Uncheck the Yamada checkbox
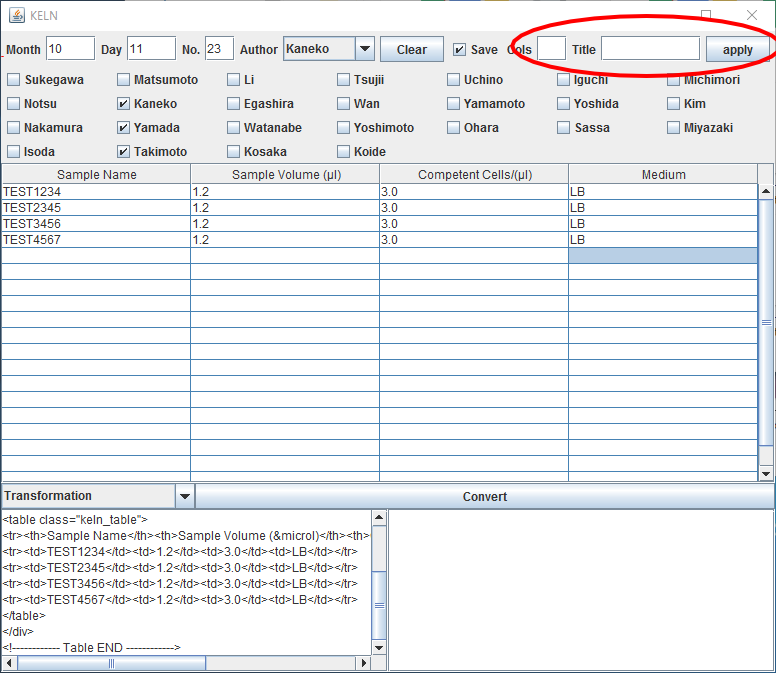Viewport: 776px width, 673px height. (123, 128)
